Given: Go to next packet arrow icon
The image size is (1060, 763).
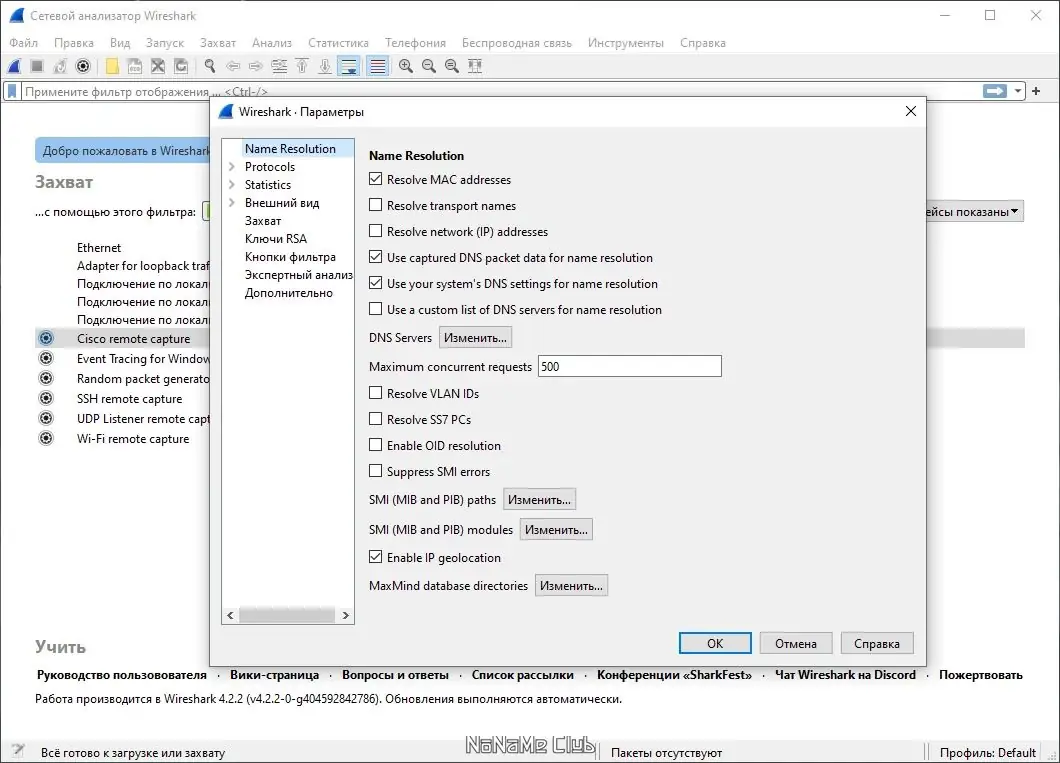Looking at the screenshot, I should coord(256,66).
